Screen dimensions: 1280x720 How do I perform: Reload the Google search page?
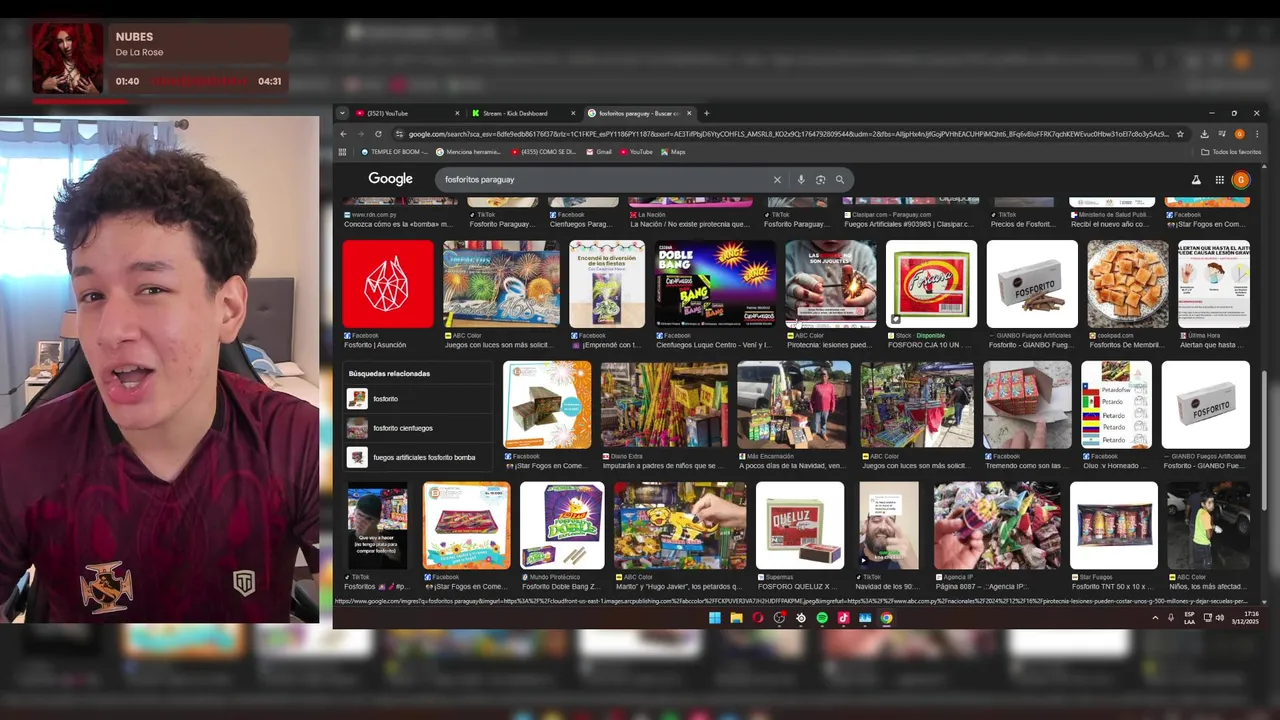coord(378,134)
